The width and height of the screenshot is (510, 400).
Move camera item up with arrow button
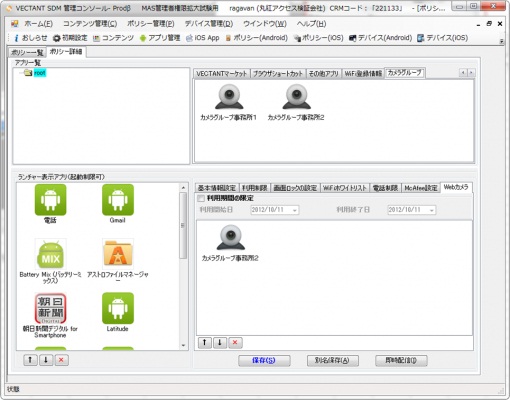click(205, 342)
